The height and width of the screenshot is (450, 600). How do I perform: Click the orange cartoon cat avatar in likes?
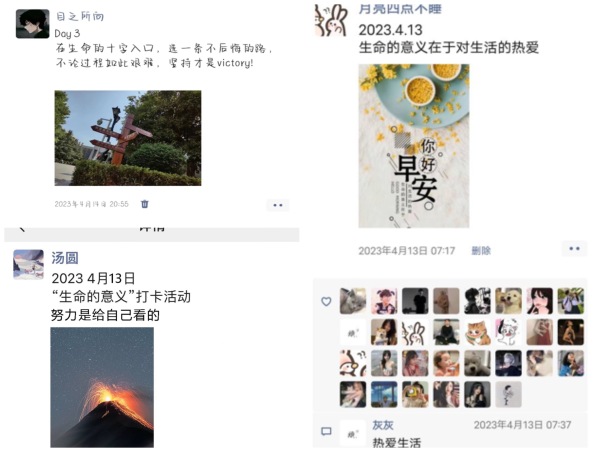tap(477, 333)
